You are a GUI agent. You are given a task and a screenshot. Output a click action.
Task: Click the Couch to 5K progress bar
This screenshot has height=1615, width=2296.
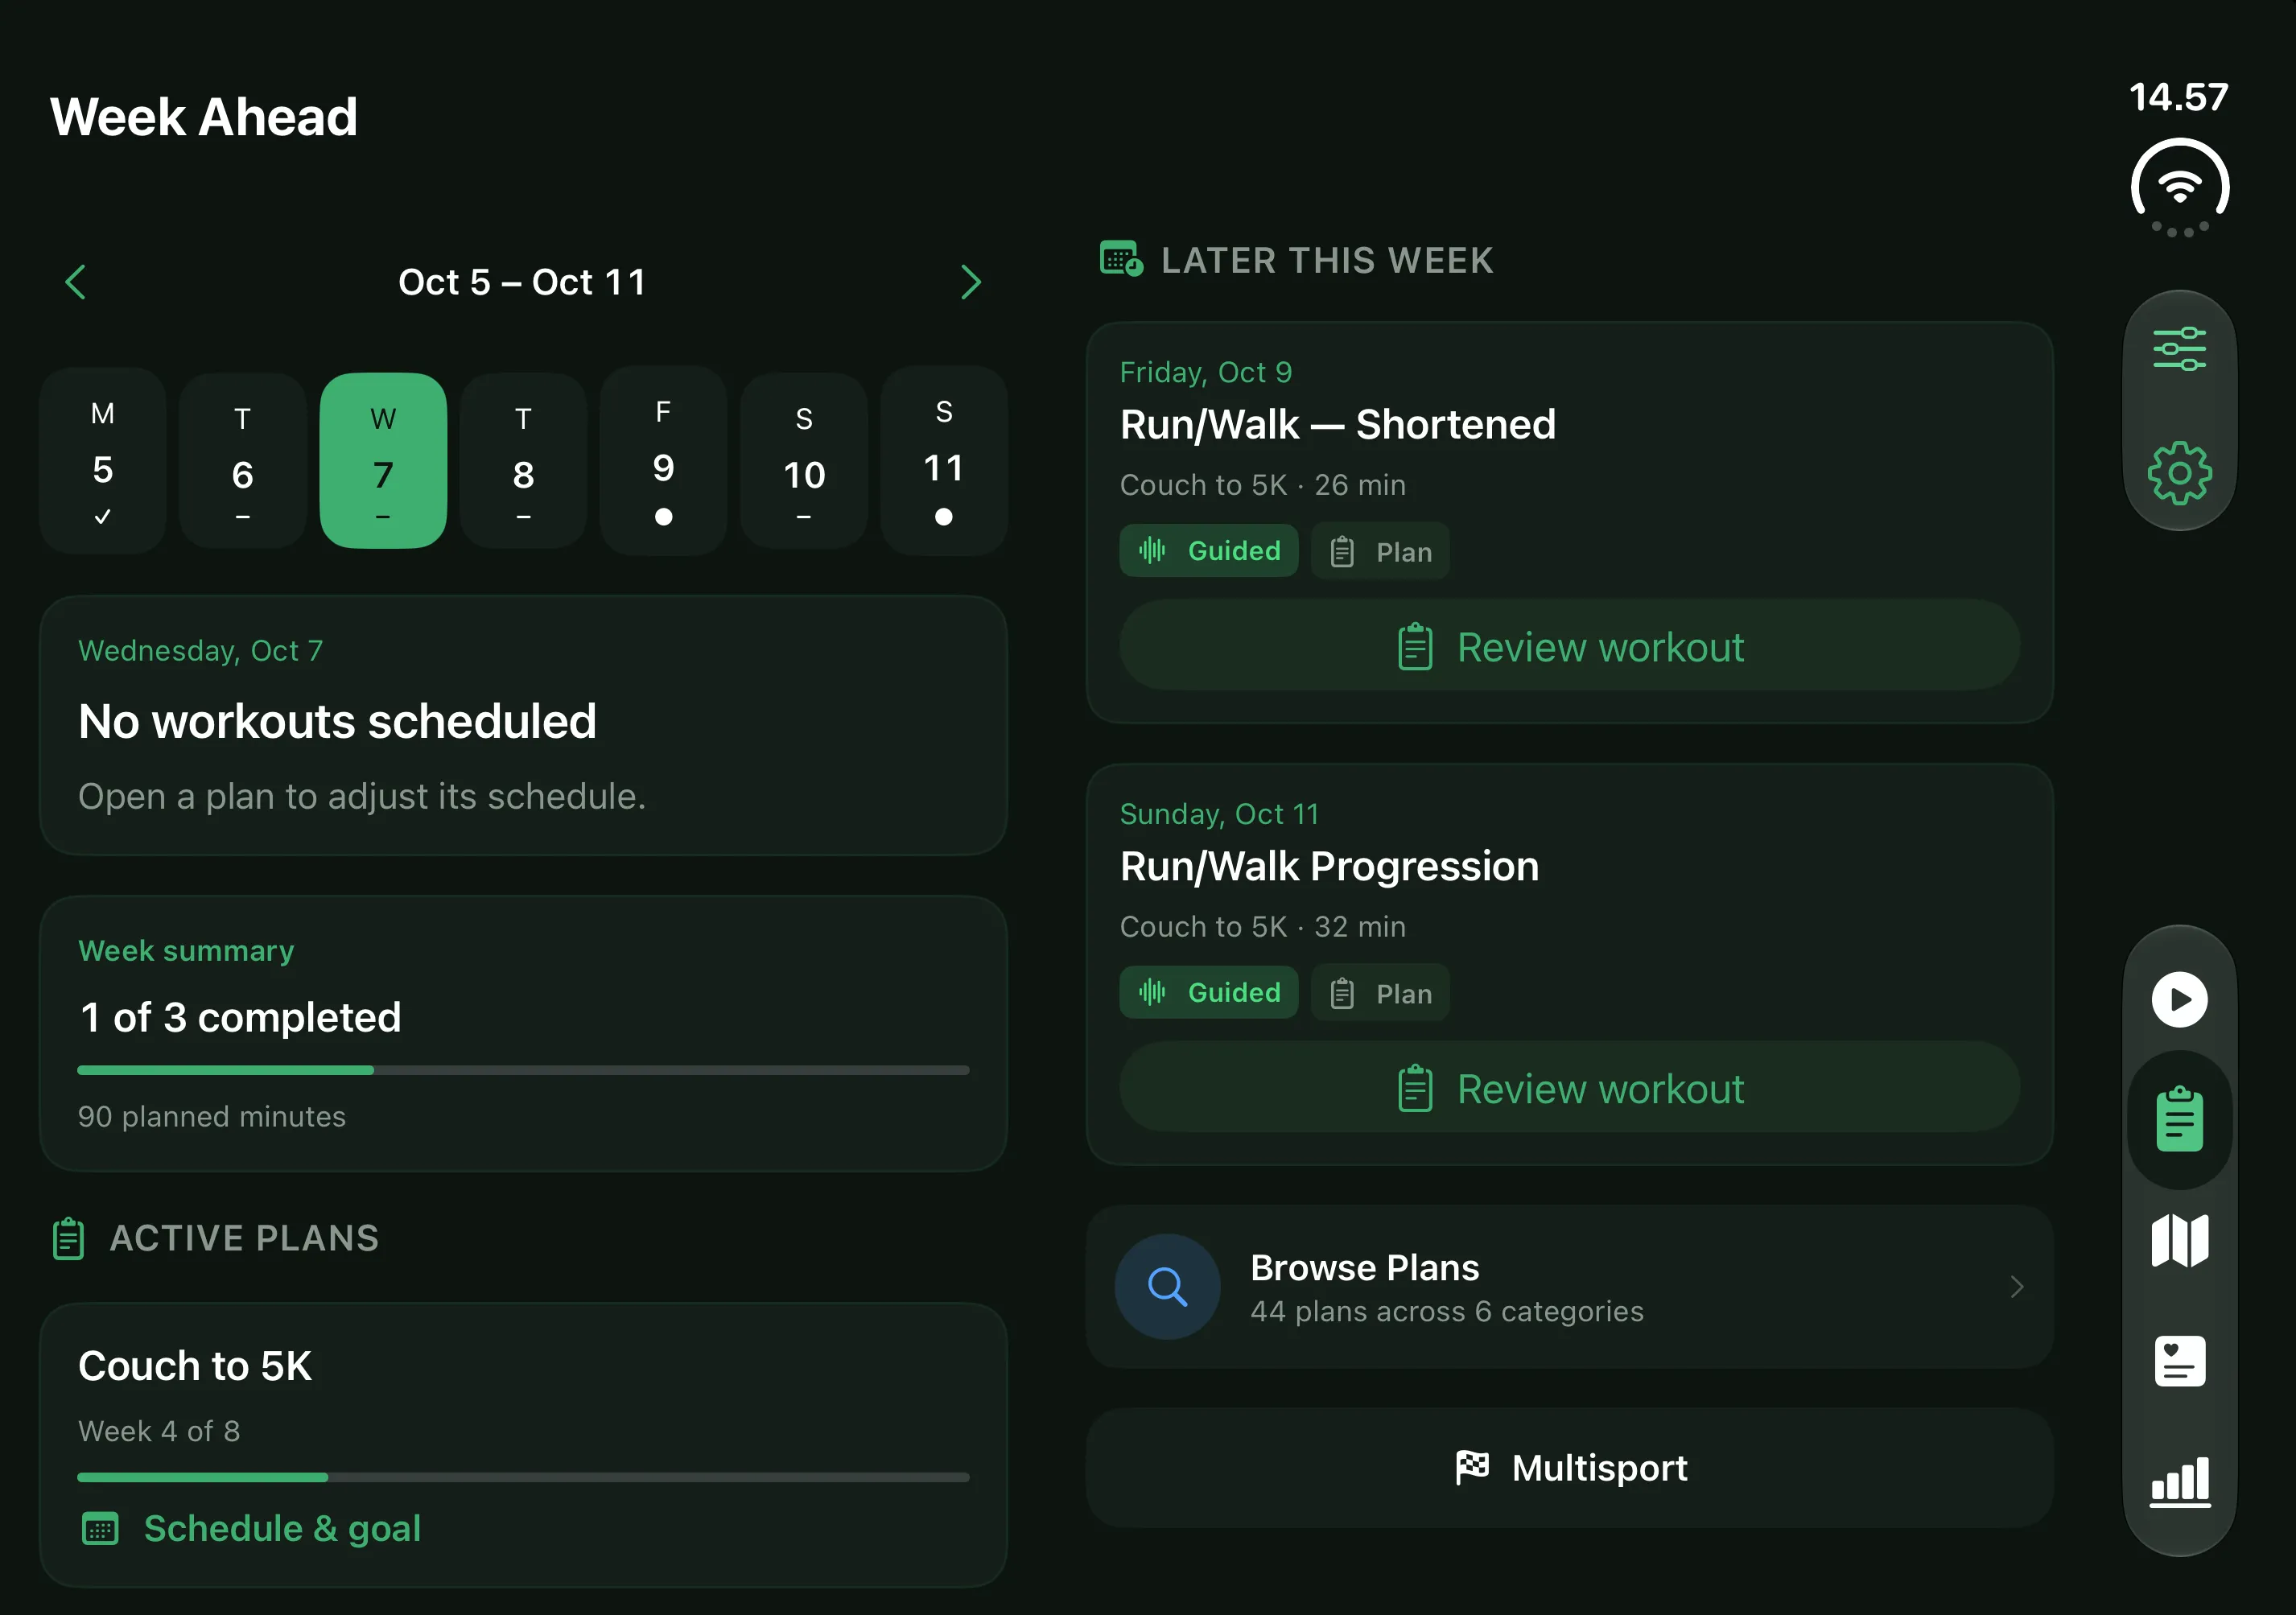[x=523, y=1477]
